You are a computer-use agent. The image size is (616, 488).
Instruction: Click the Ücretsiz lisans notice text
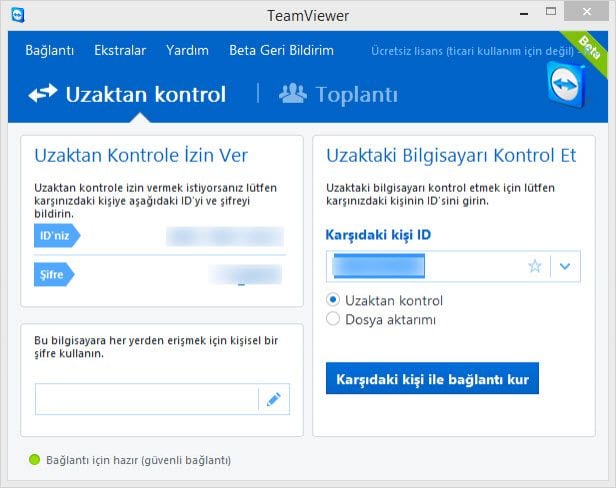point(472,51)
